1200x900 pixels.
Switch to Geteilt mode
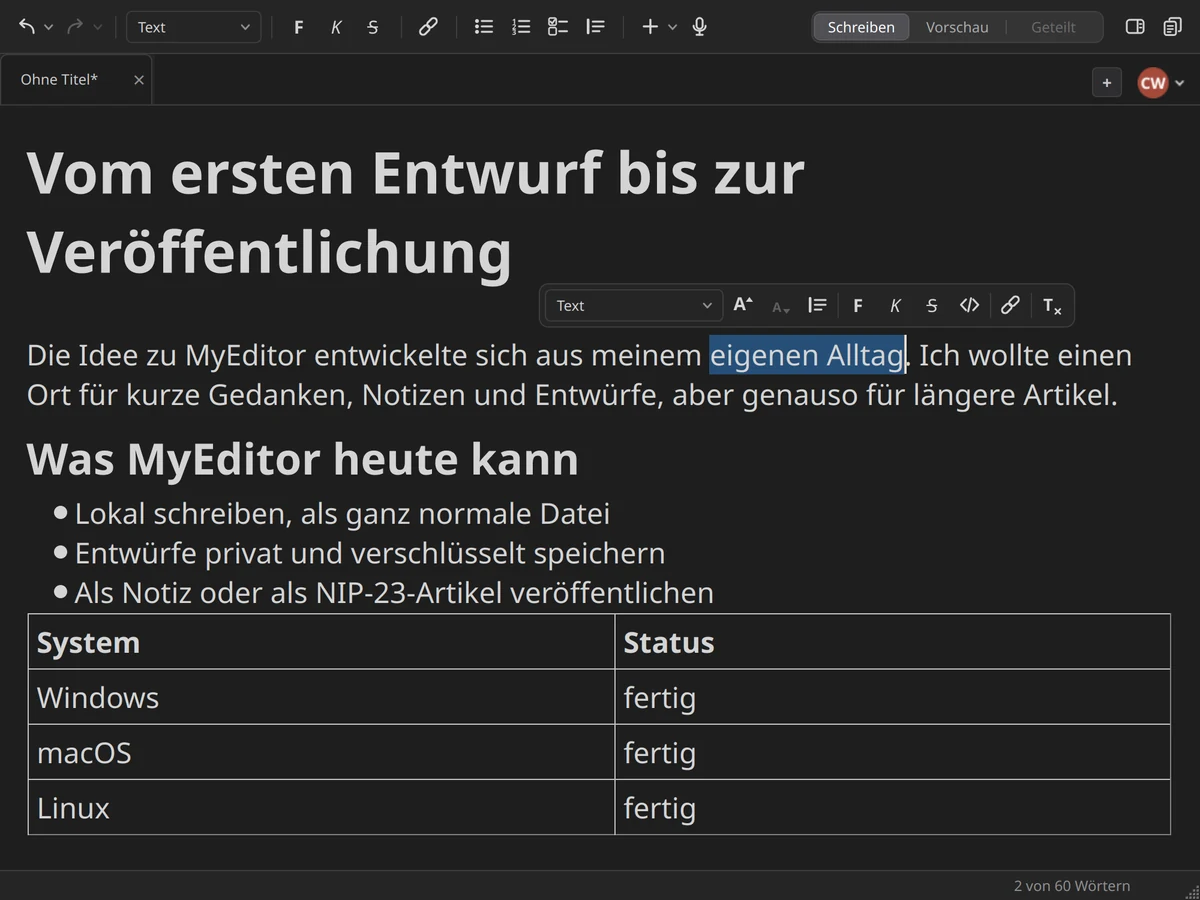[1053, 27]
